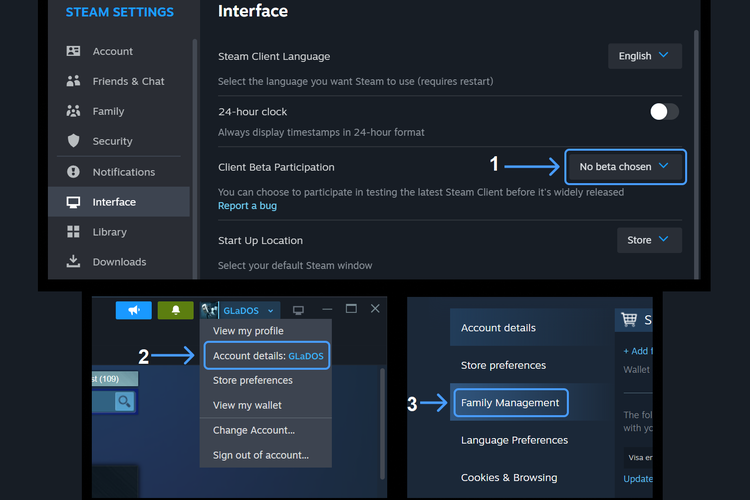750x500 pixels.
Task: Choose View my wallet menu entry
Action: pyautogui.click(x=265, y=405)
